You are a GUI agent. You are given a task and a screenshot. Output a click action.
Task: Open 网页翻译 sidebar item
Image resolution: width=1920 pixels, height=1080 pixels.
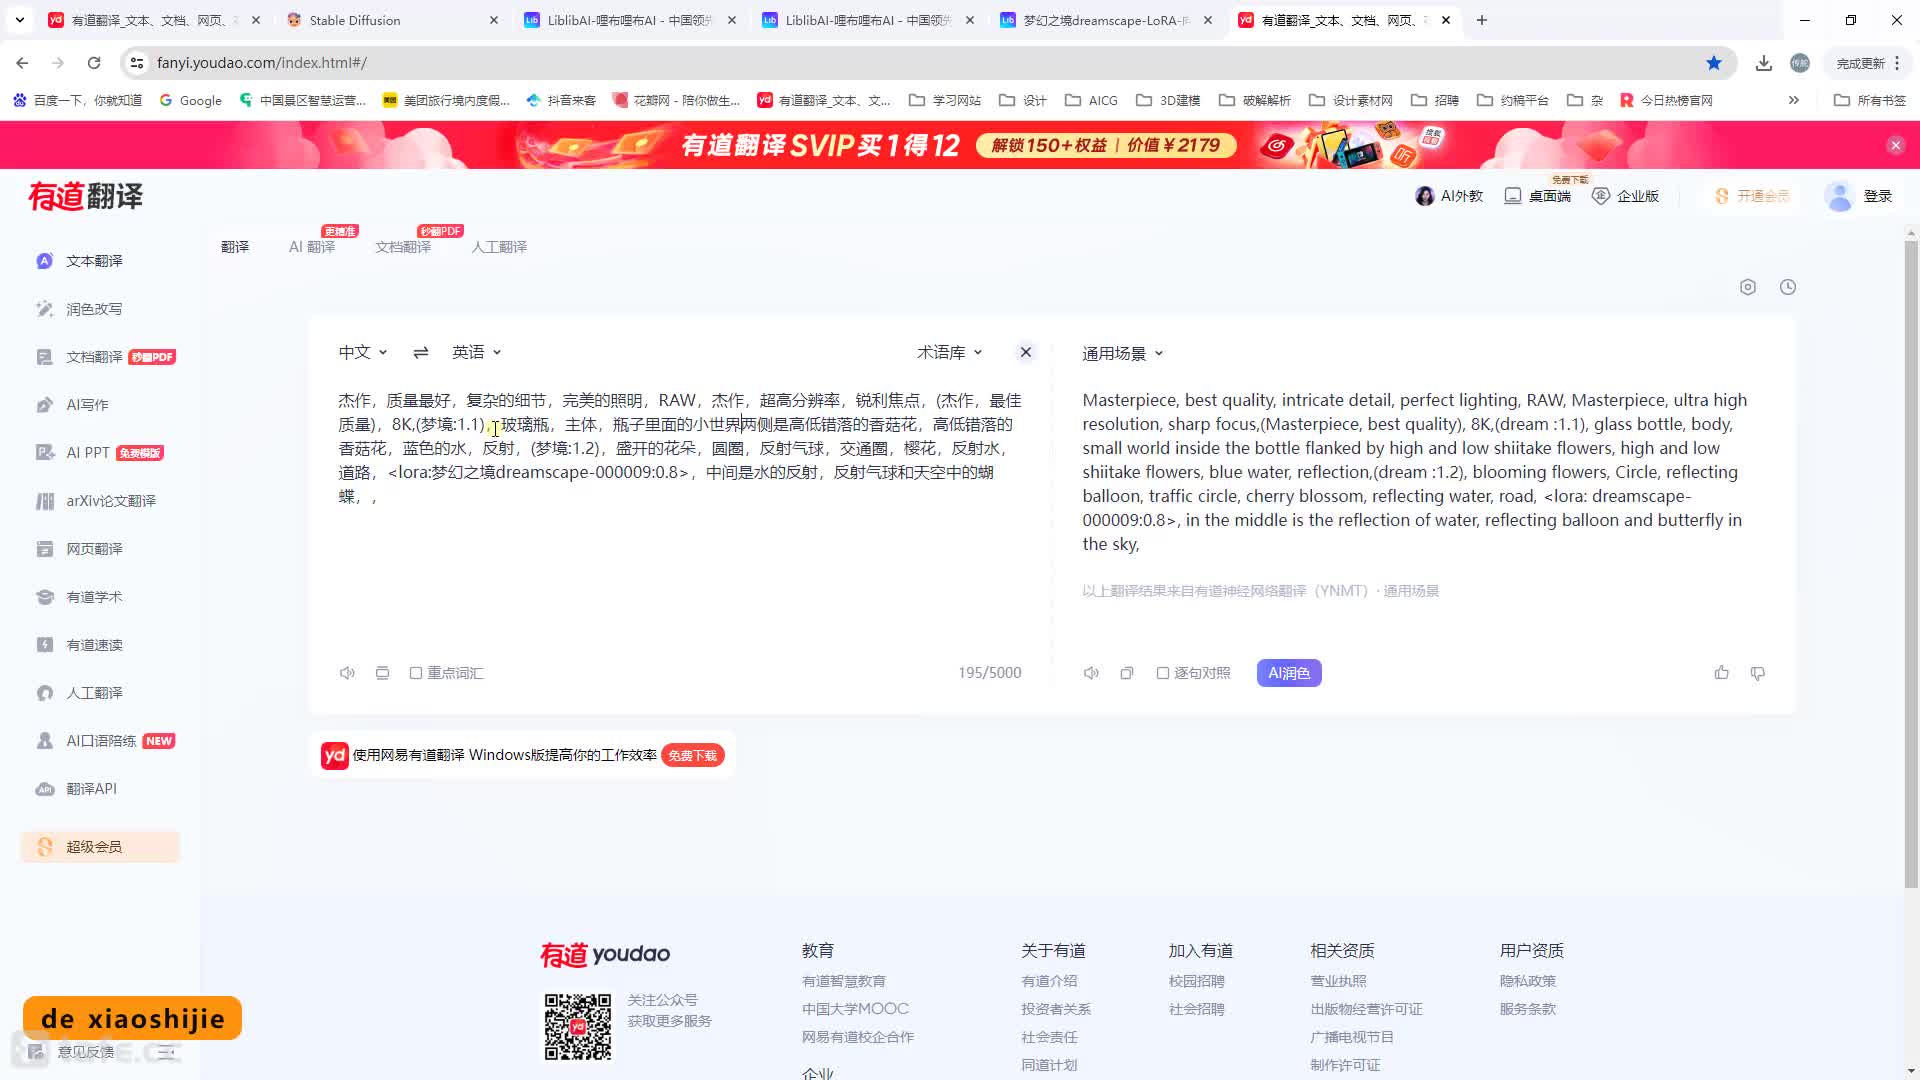tap(94, 549)
